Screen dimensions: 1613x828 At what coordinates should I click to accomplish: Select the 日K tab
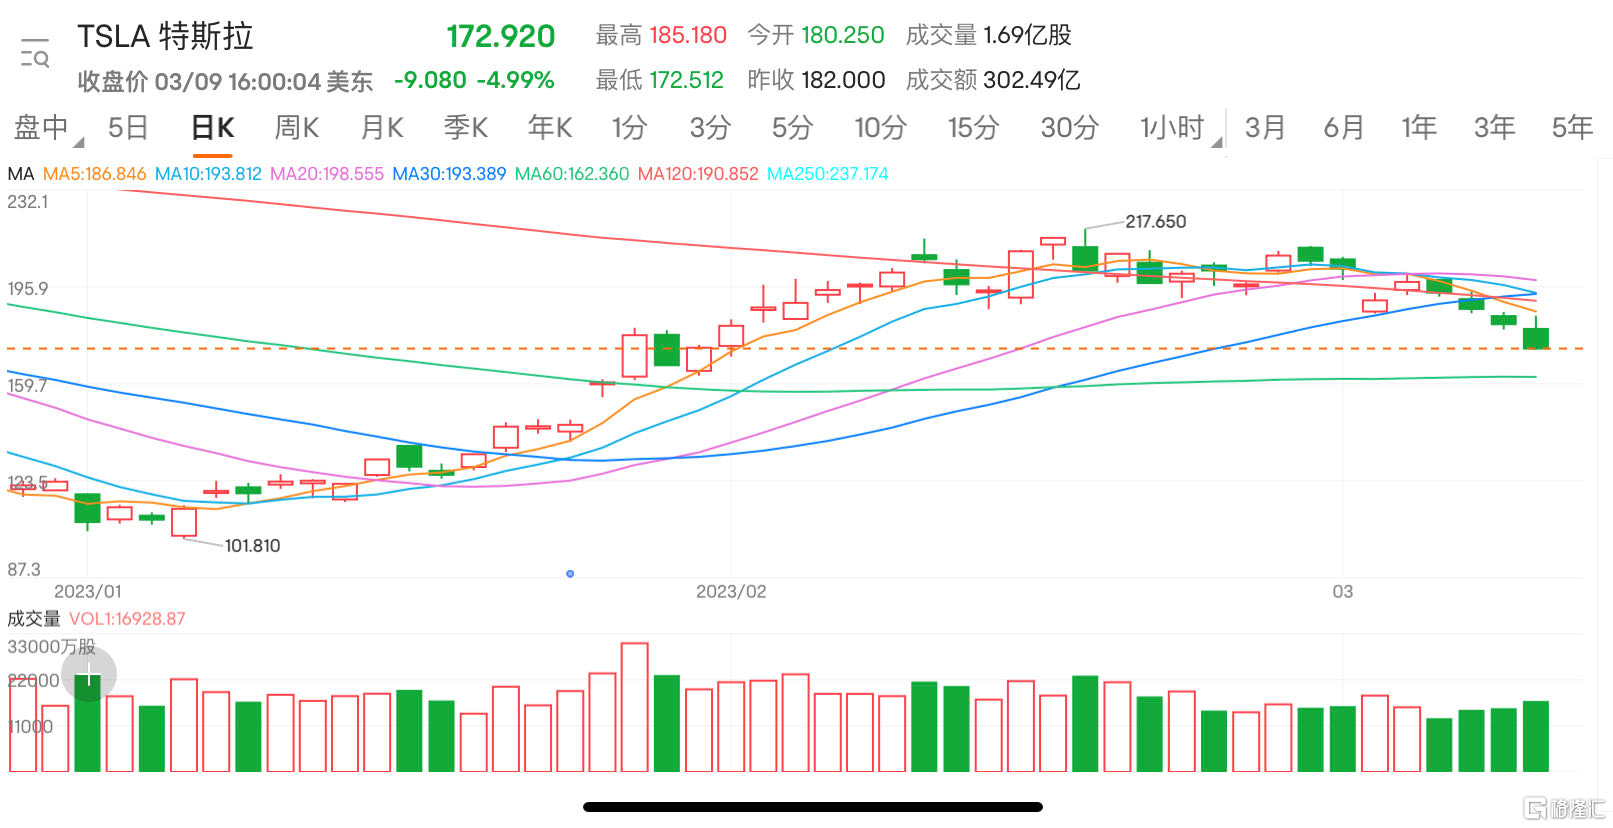[212, 128]
